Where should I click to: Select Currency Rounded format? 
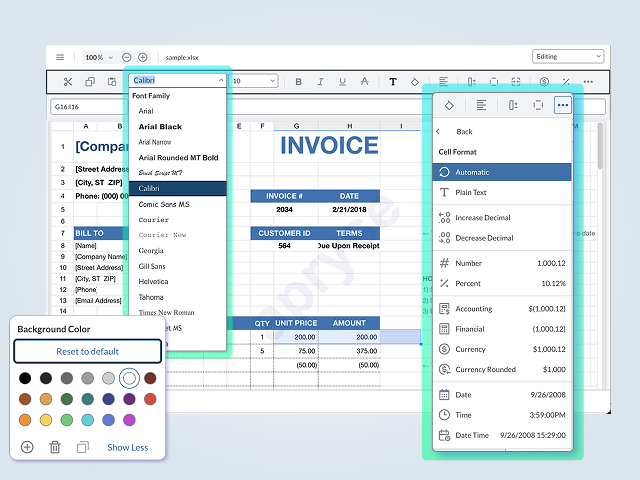pyautogui.click(x=502, y=369)
